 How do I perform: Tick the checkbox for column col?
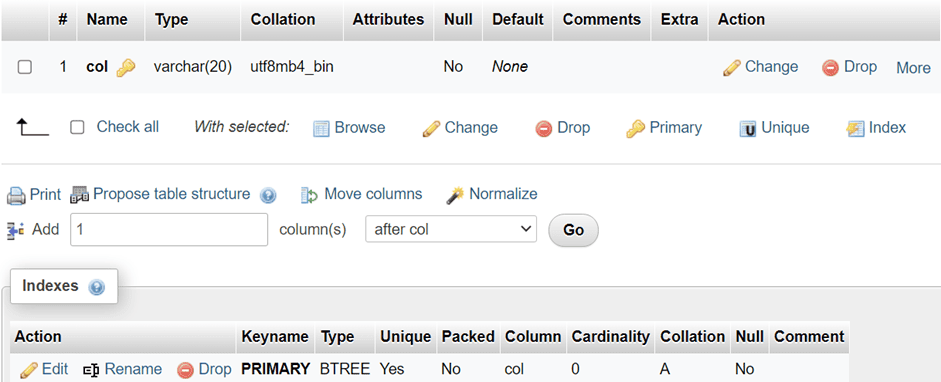25,67
